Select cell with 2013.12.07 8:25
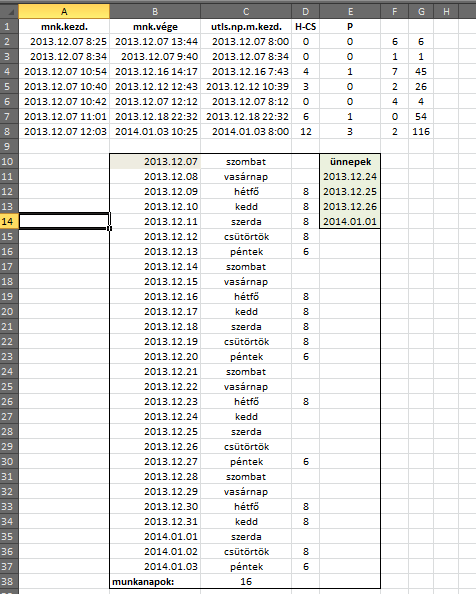The image size is (476, 594). (x=64, y=42)
